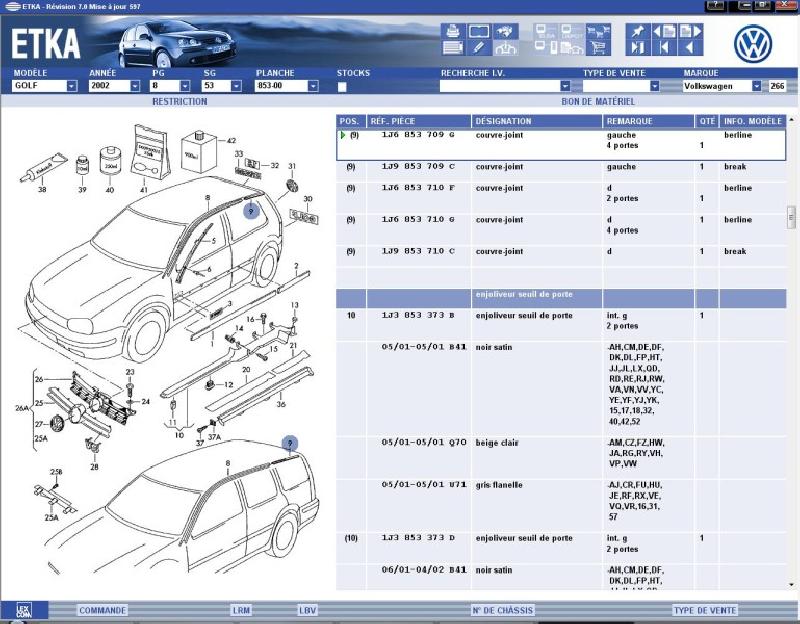Click the multiple shopping carts icon

click(598, 32)
